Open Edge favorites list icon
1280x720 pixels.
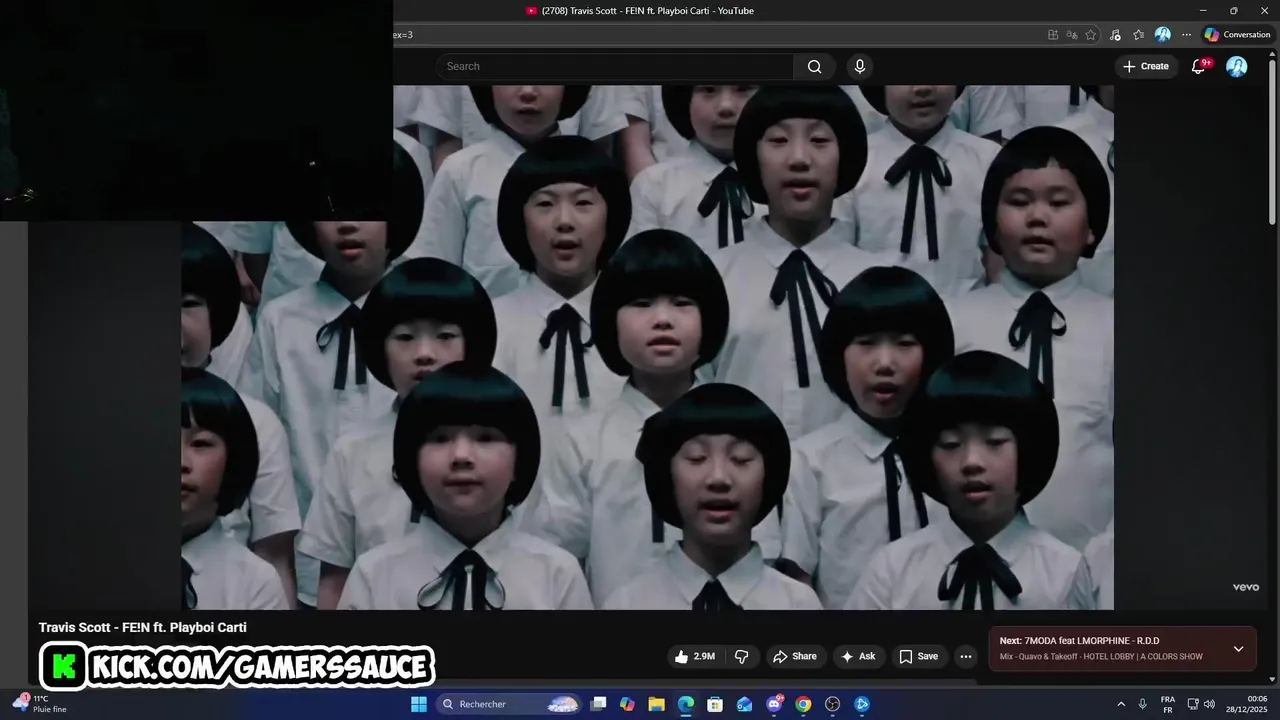coord(1138,34)
